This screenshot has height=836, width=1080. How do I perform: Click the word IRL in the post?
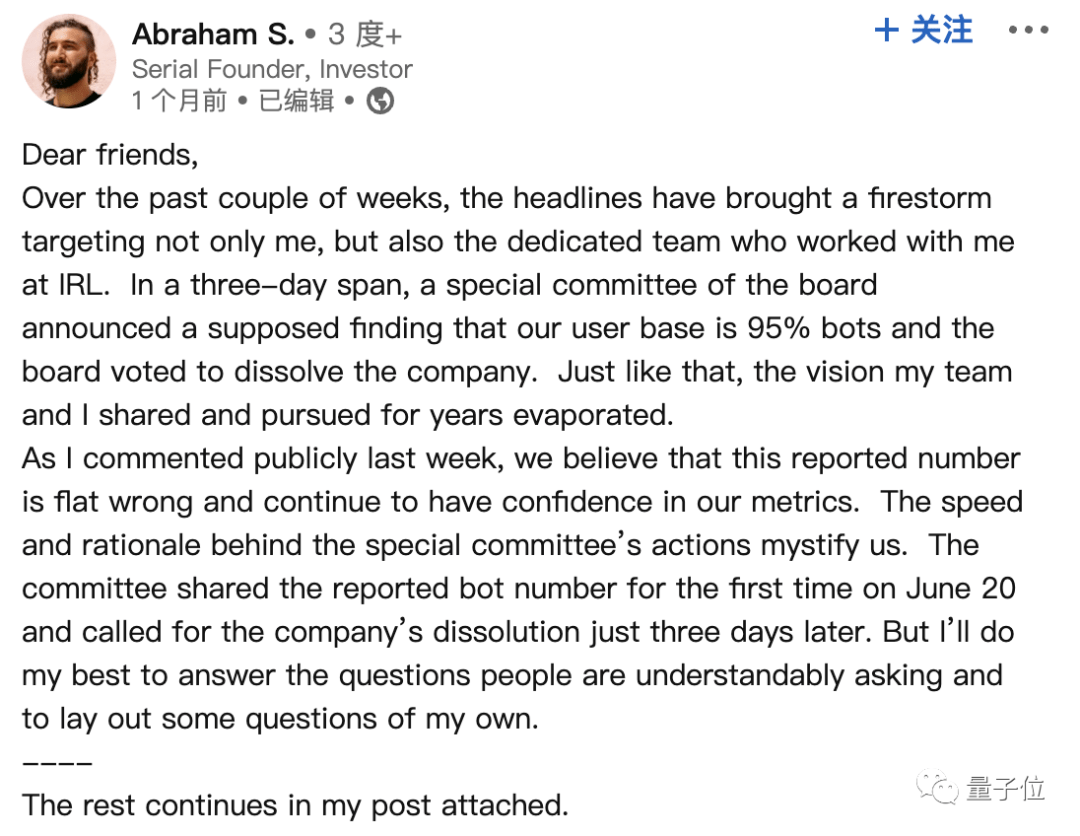click(77, 285)
